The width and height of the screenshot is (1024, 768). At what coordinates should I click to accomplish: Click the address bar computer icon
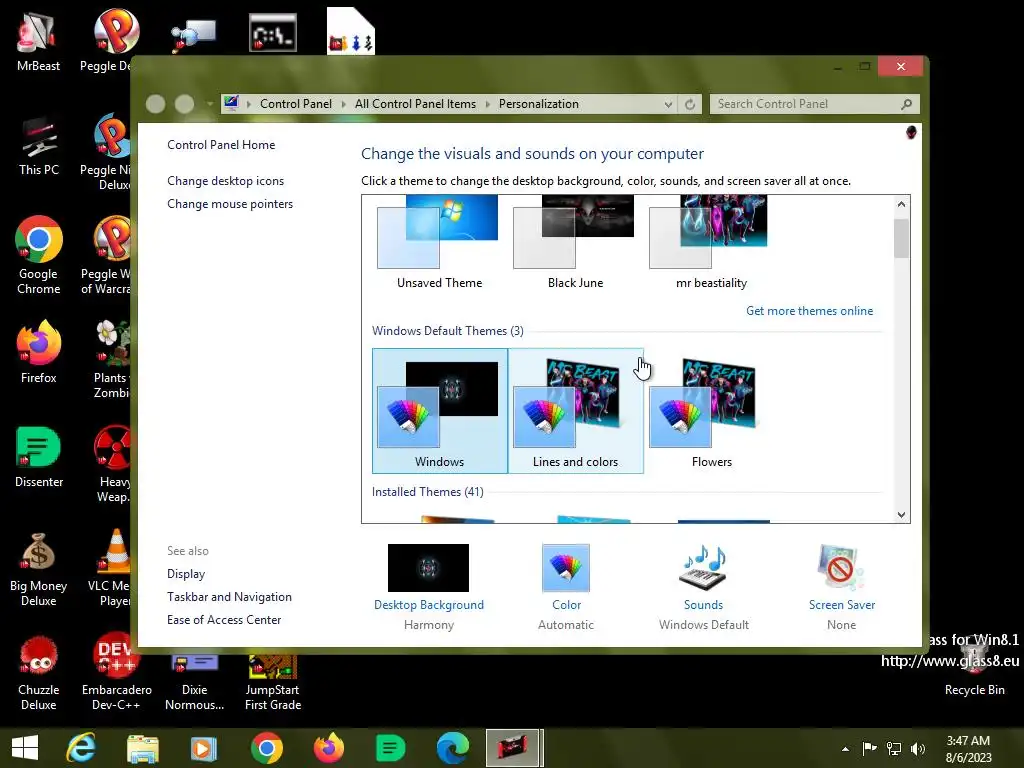click(x=231, y=103)
